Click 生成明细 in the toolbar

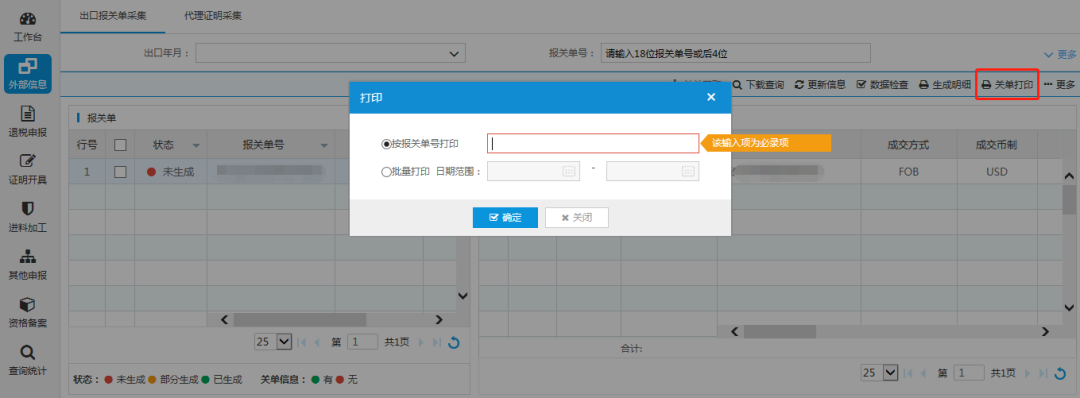click(945, 85)
